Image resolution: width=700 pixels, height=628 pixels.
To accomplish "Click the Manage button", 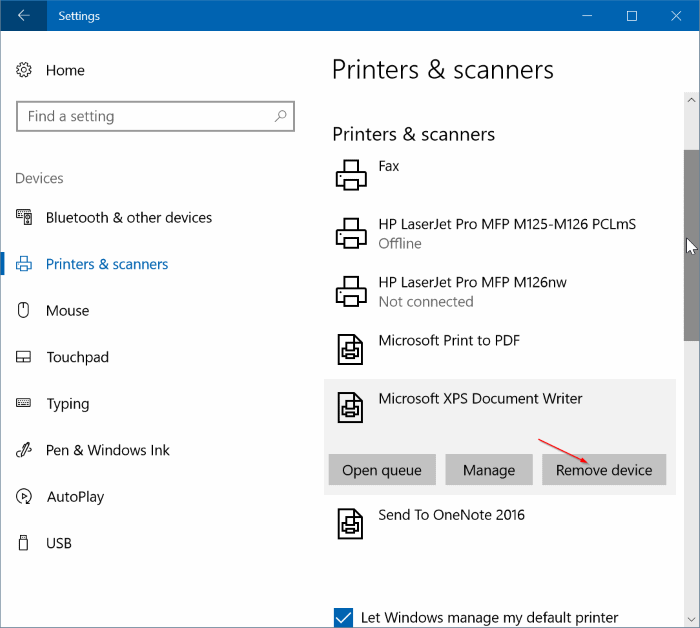I will coord(489,470).
